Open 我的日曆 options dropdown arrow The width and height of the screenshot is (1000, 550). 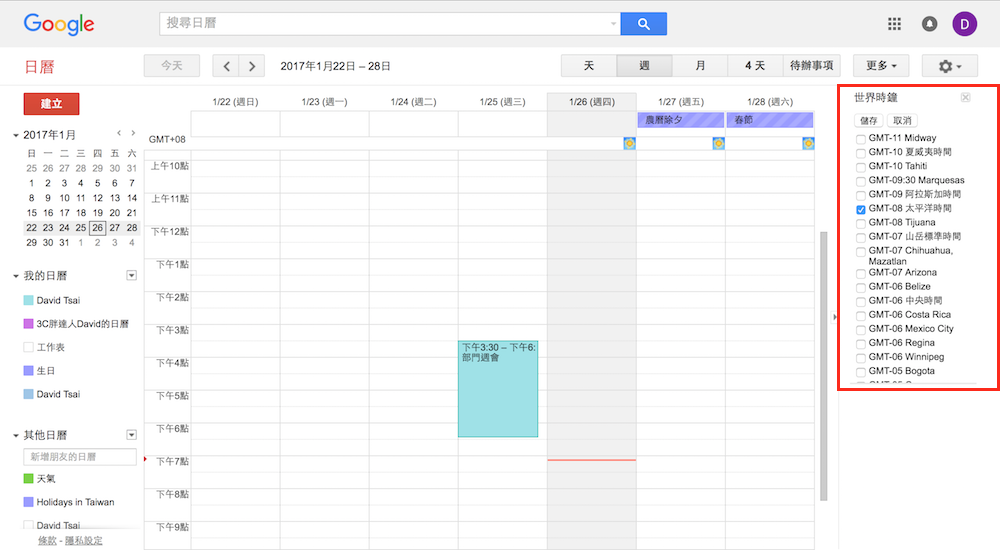[x=131, y=276]
